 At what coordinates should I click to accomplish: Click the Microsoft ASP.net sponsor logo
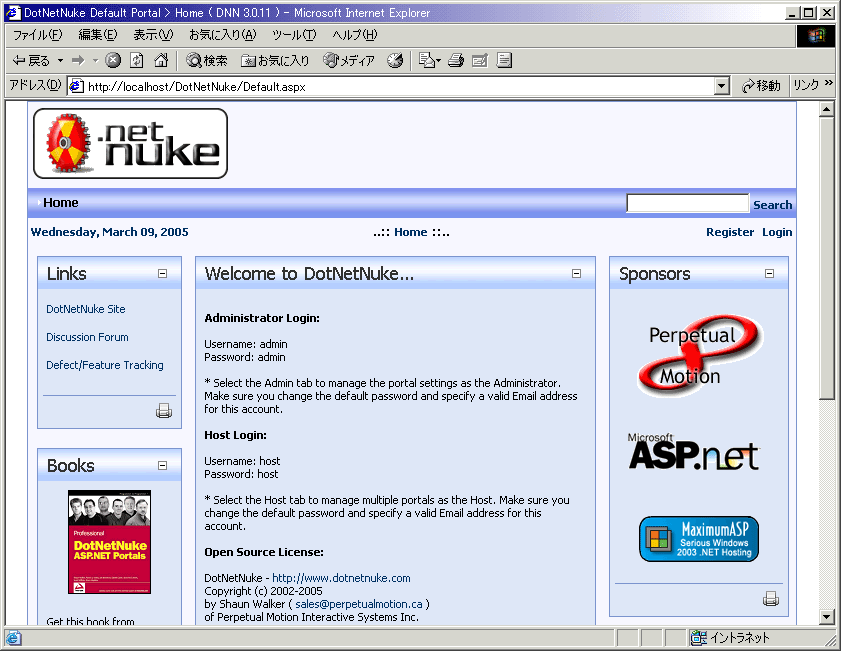694,452
